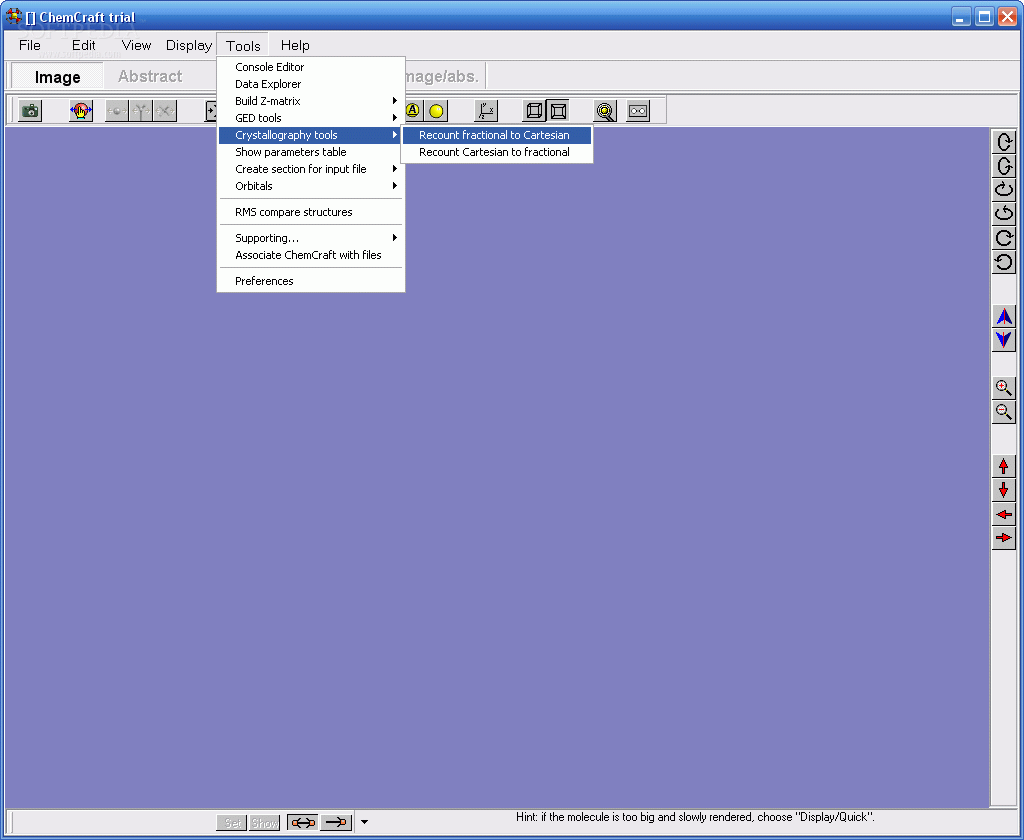The image size is (1024, 840).
Task: Open the Display menu
Action: [x=189, y=45]
